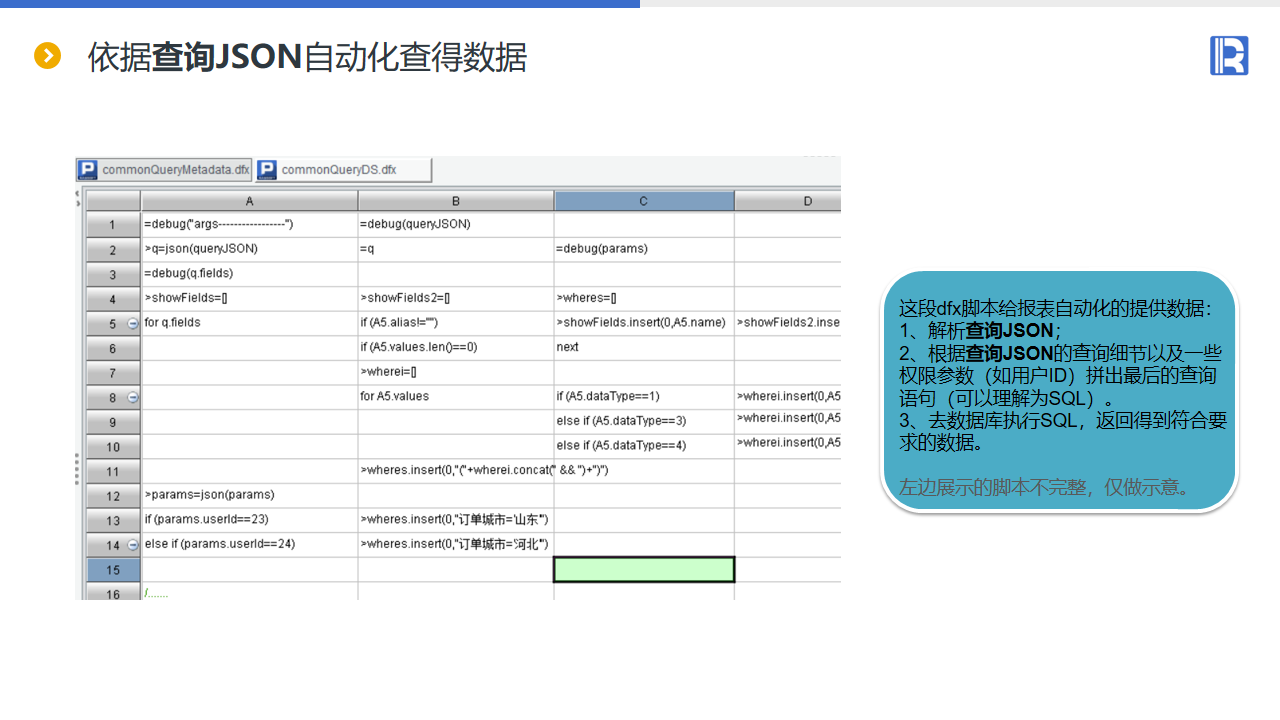Collapse the row 14 code block

[133, 545]
